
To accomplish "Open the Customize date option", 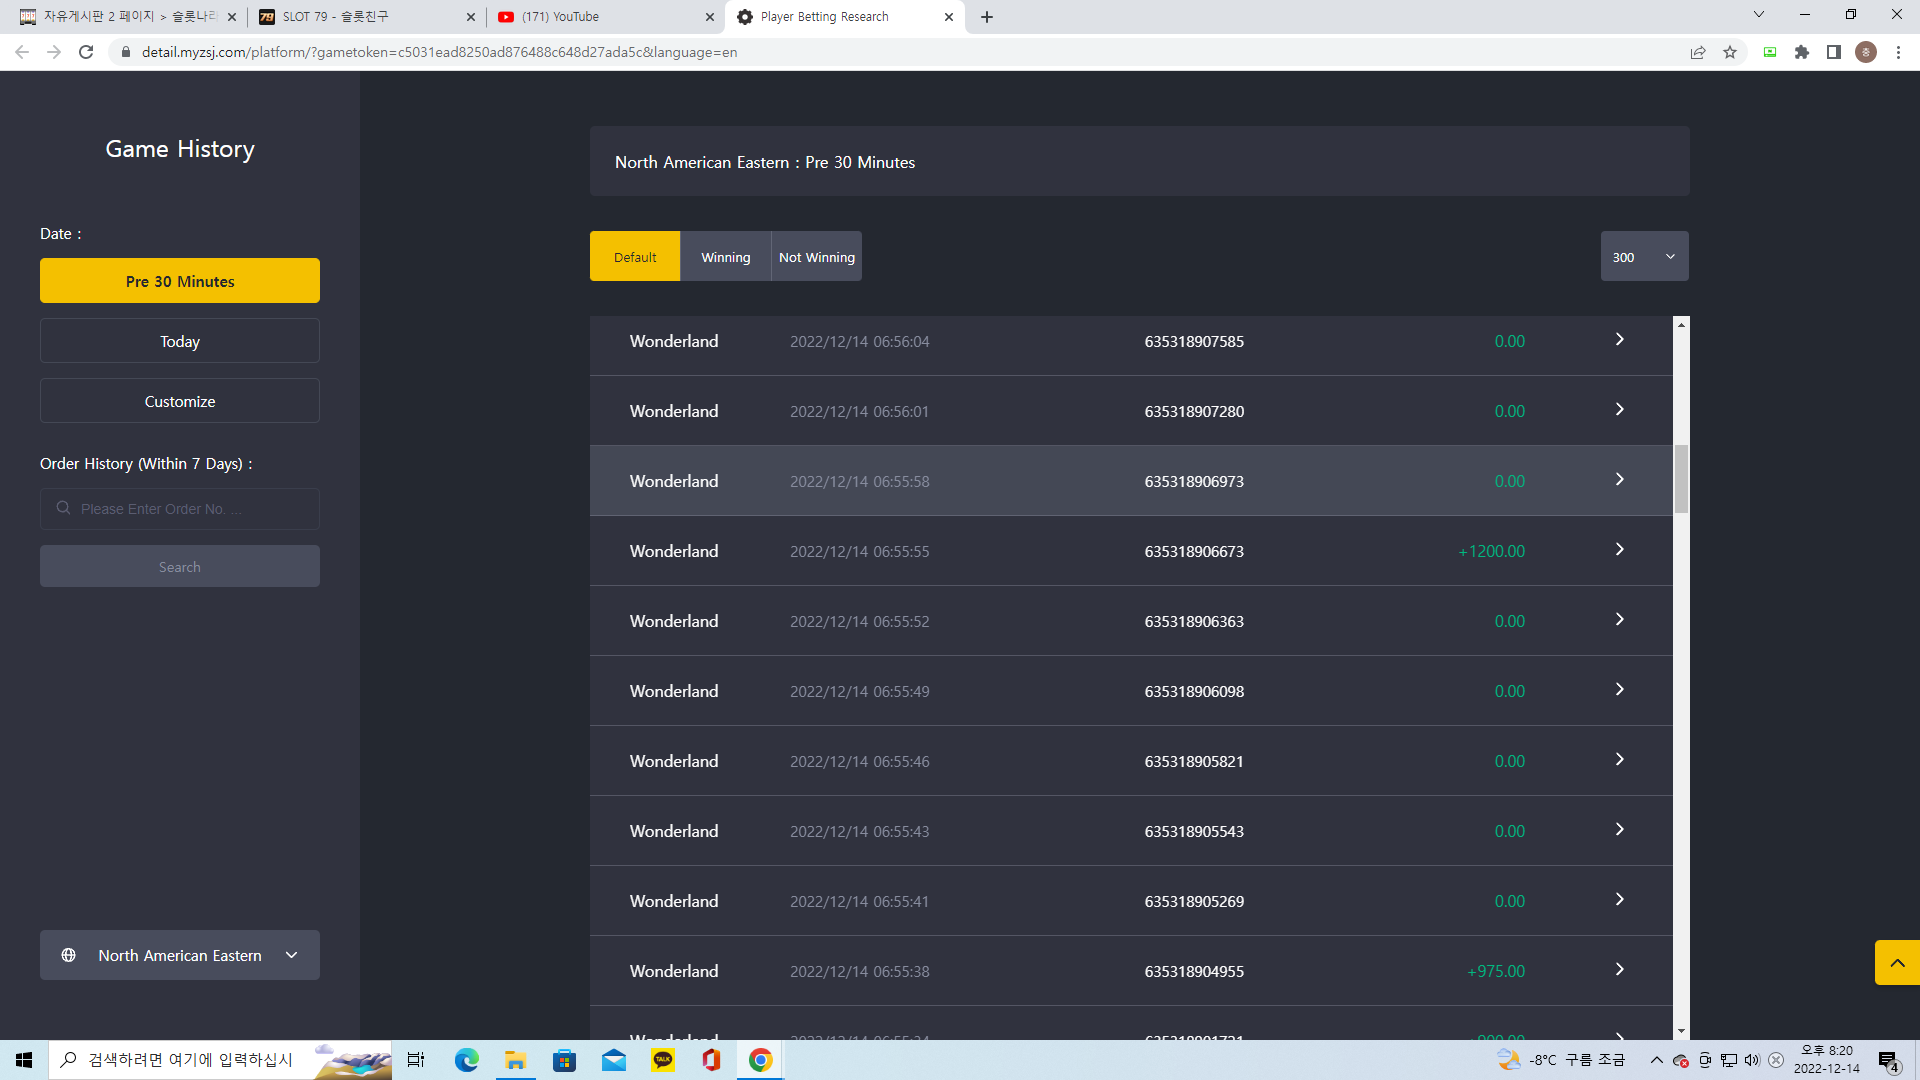I will (180, 401).
